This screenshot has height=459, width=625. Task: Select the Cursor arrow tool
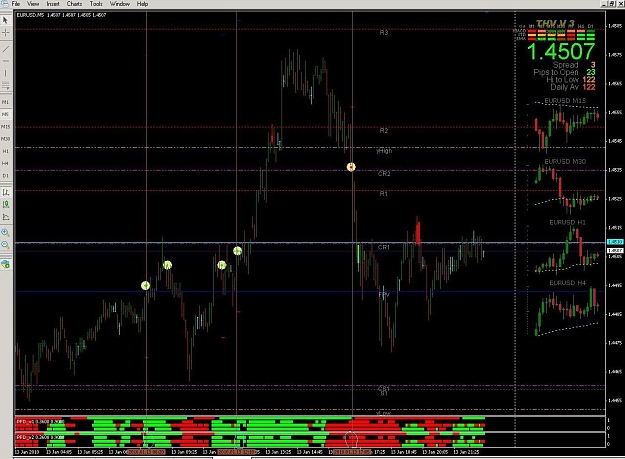[6, 20]
